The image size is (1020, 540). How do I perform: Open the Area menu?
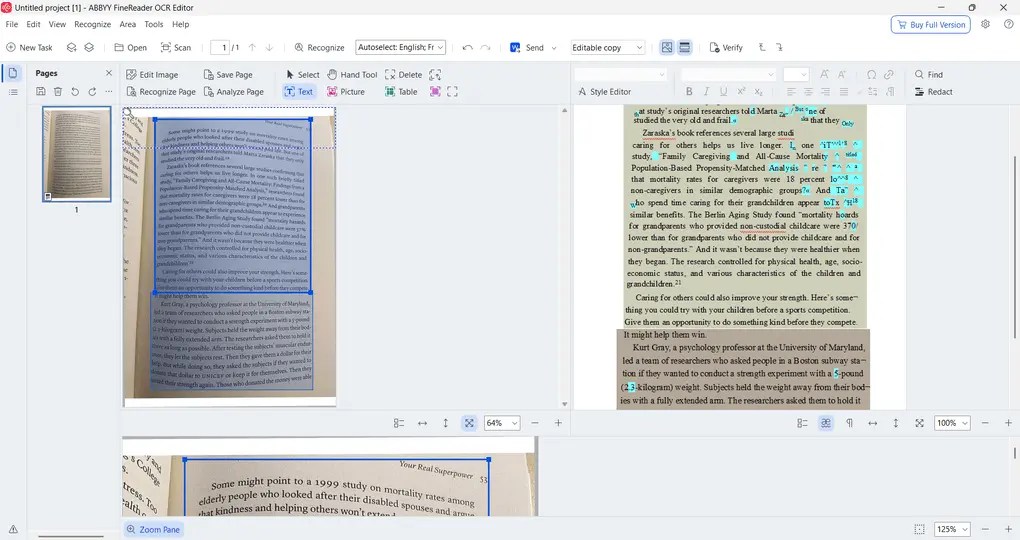128,24
